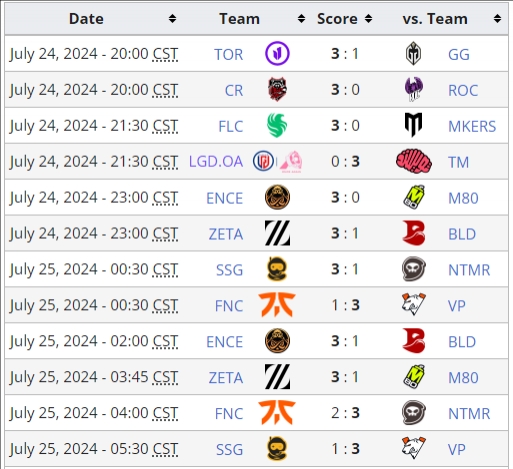Open the MKERS team link
This screenshot has height=469, width=513.
(472, 126)
